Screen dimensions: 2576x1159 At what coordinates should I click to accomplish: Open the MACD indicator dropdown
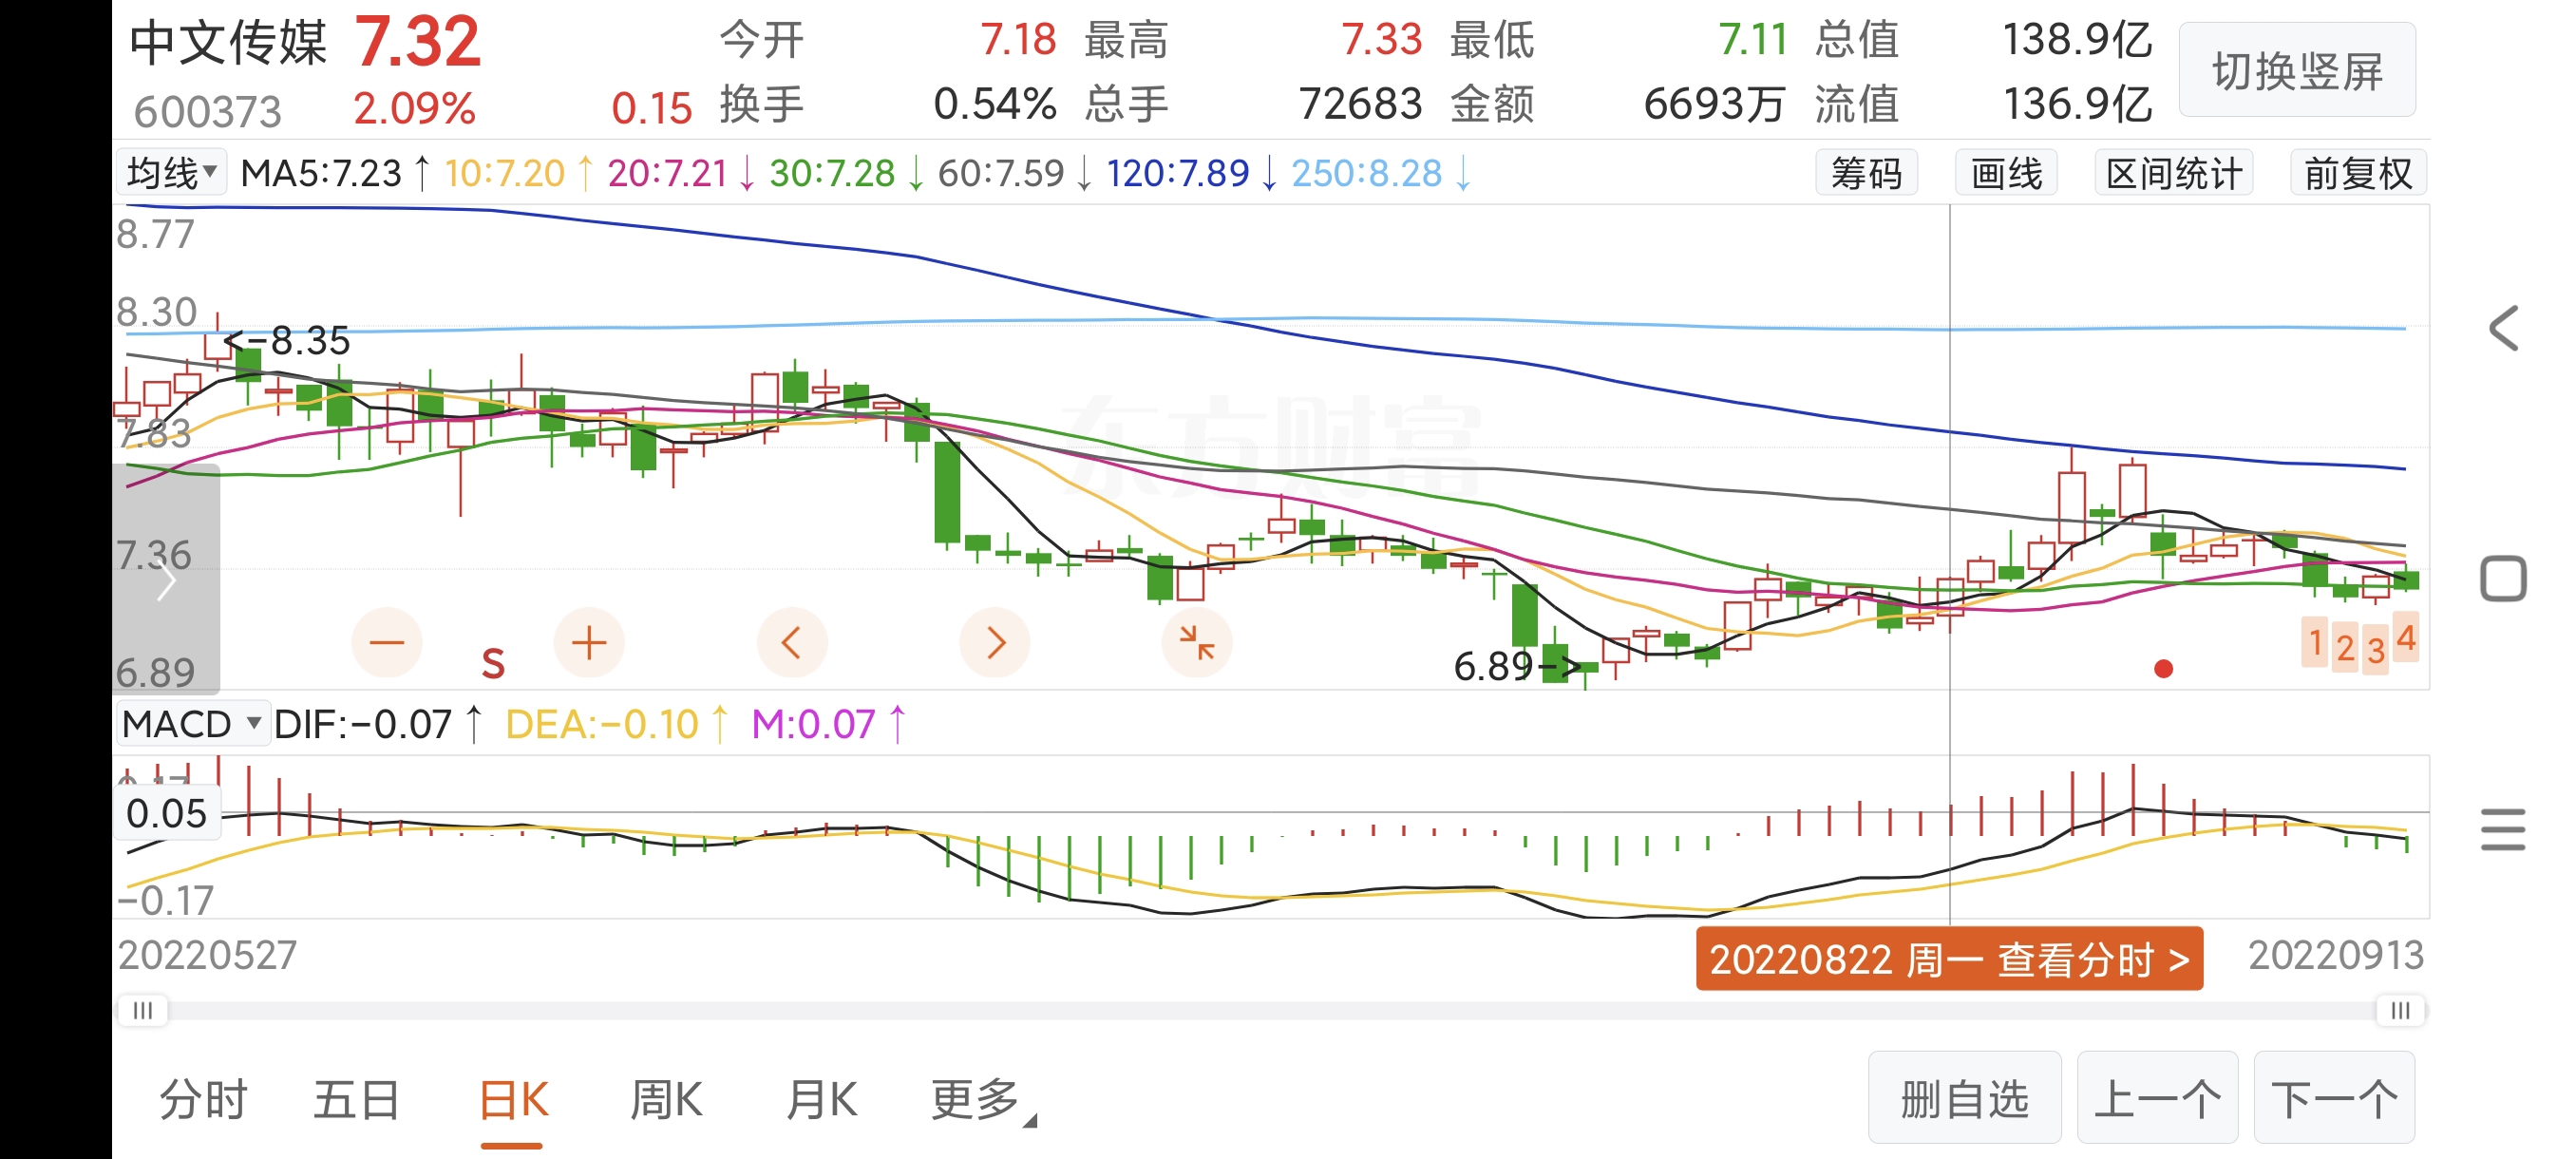192,723
